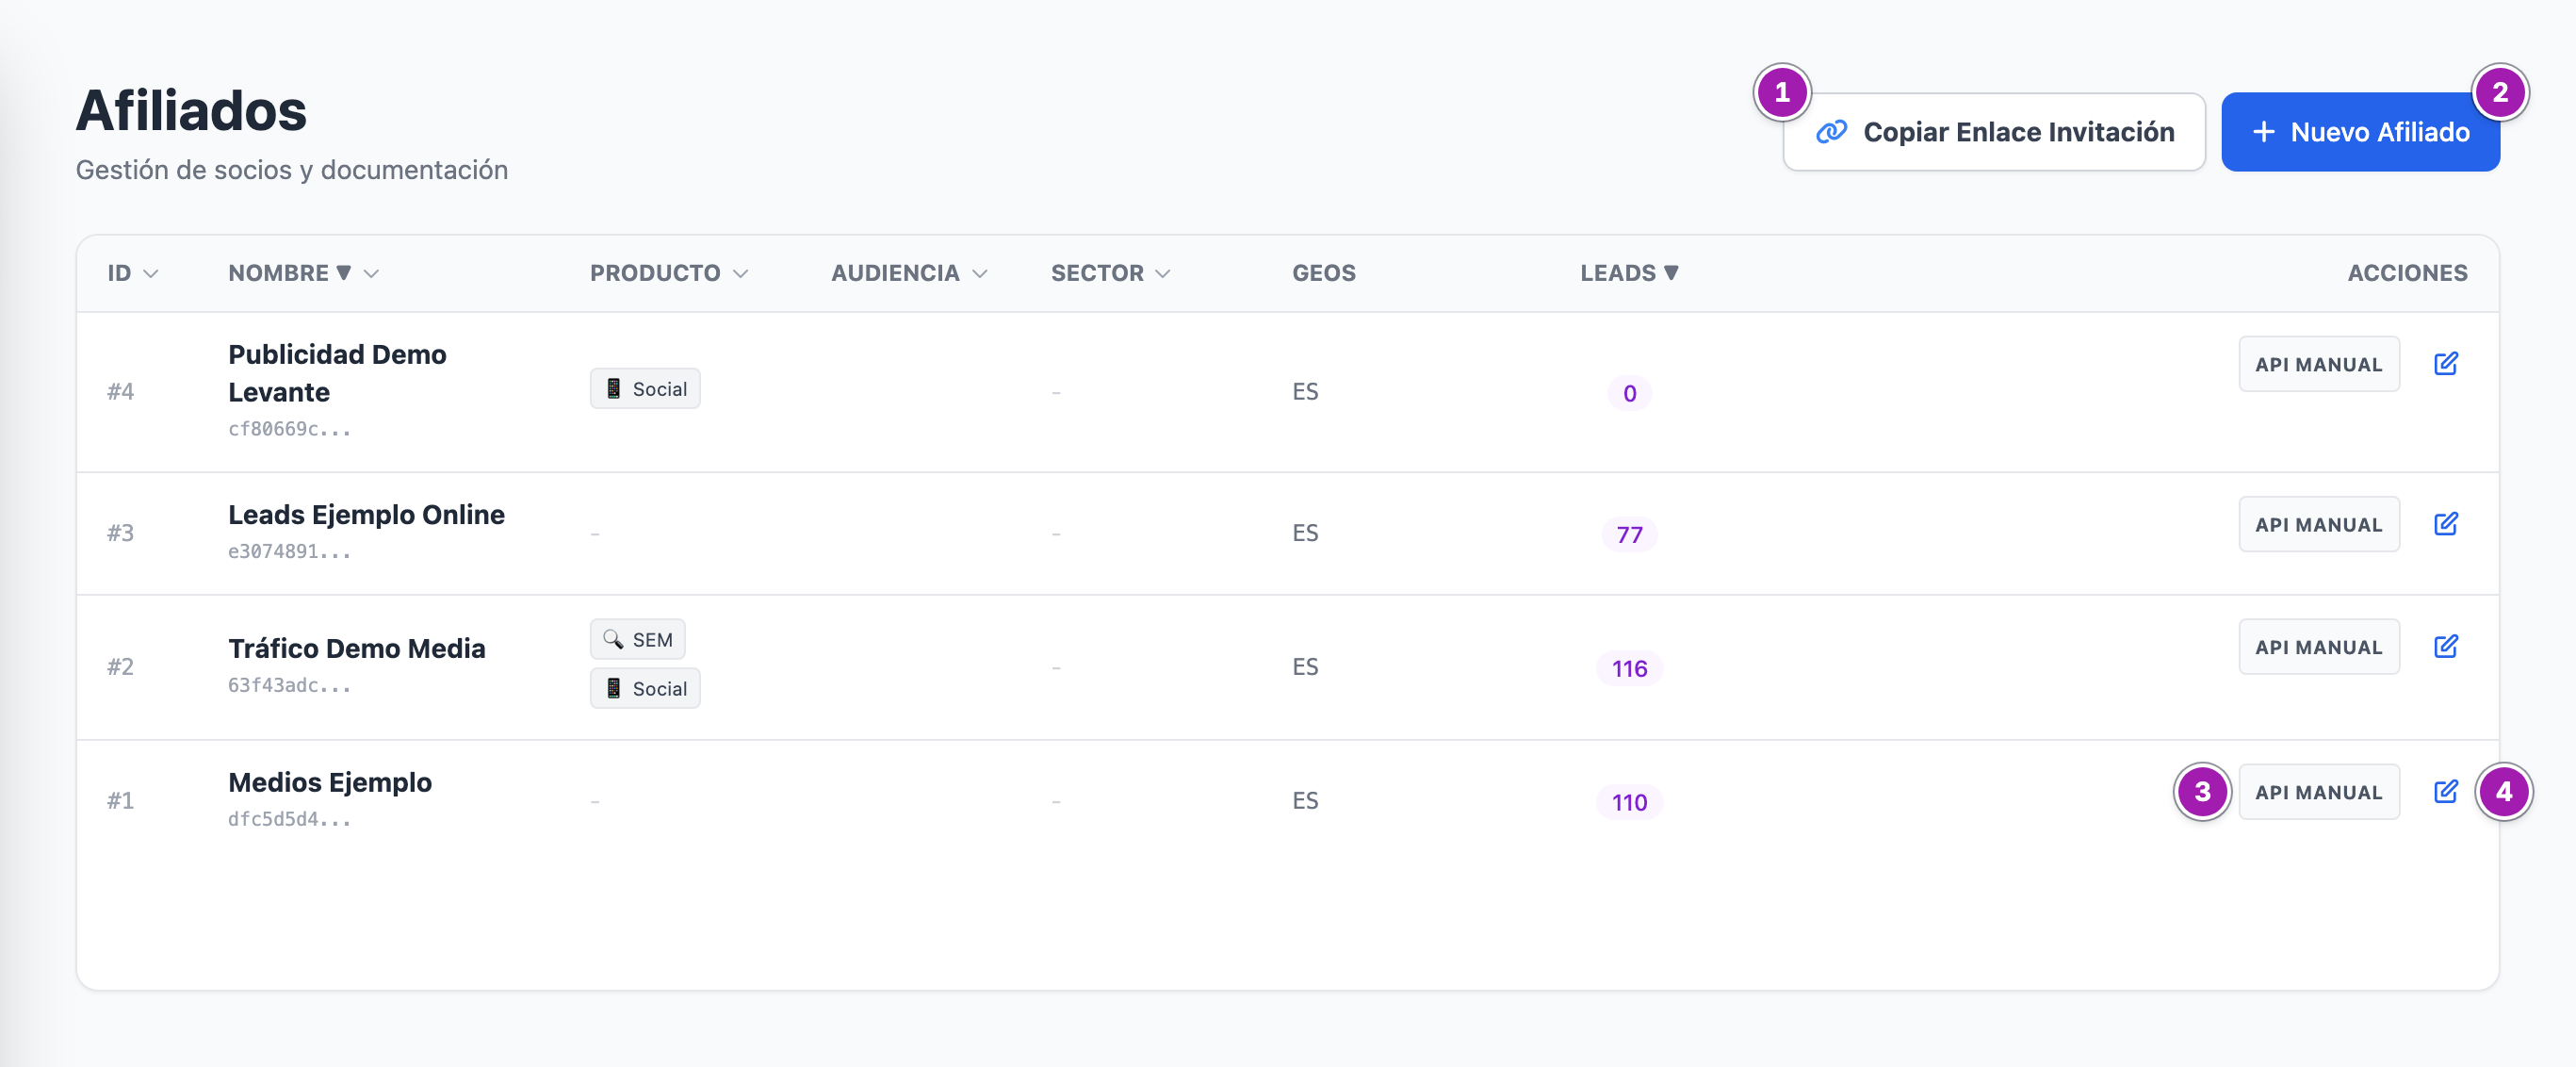Select the Leads Ejemplo Online name
Image resolution: width=2576 pixels, height=1067 pixels.
coord(366,515)
